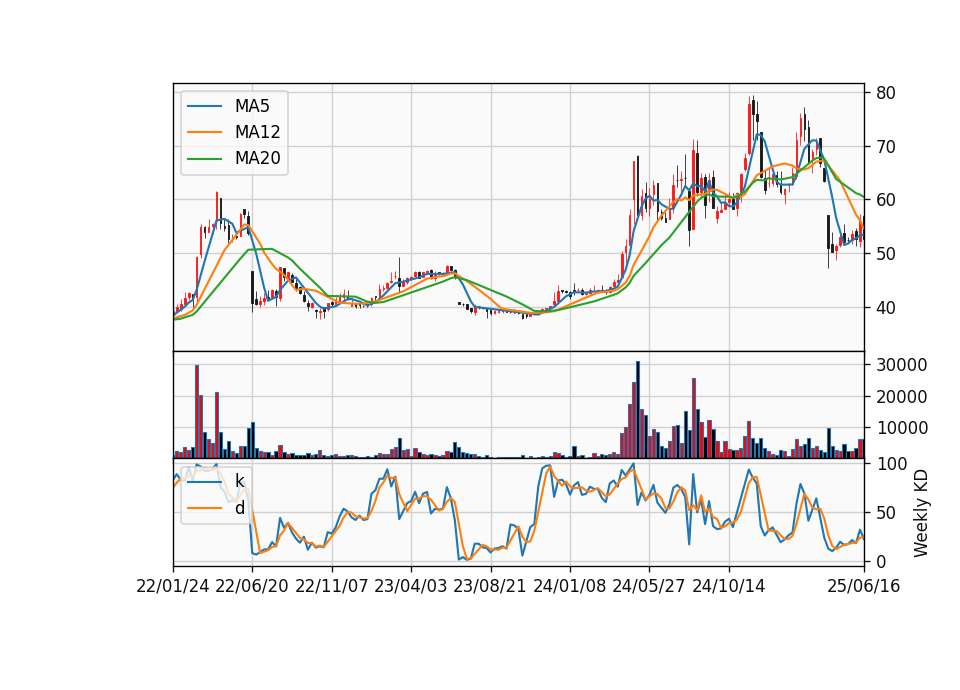
Task: Click the MA20 legend label
Action: click(x=257, y=158)
